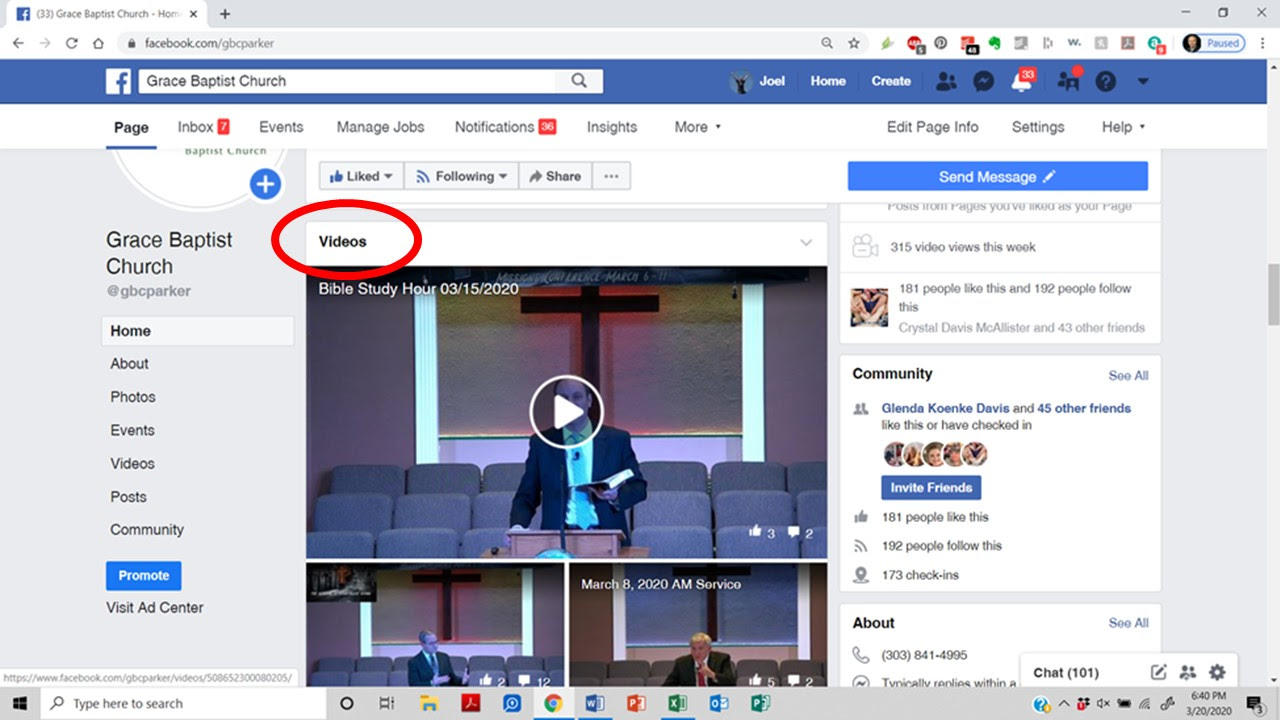Click the Chrome home button

pos(98,43)
